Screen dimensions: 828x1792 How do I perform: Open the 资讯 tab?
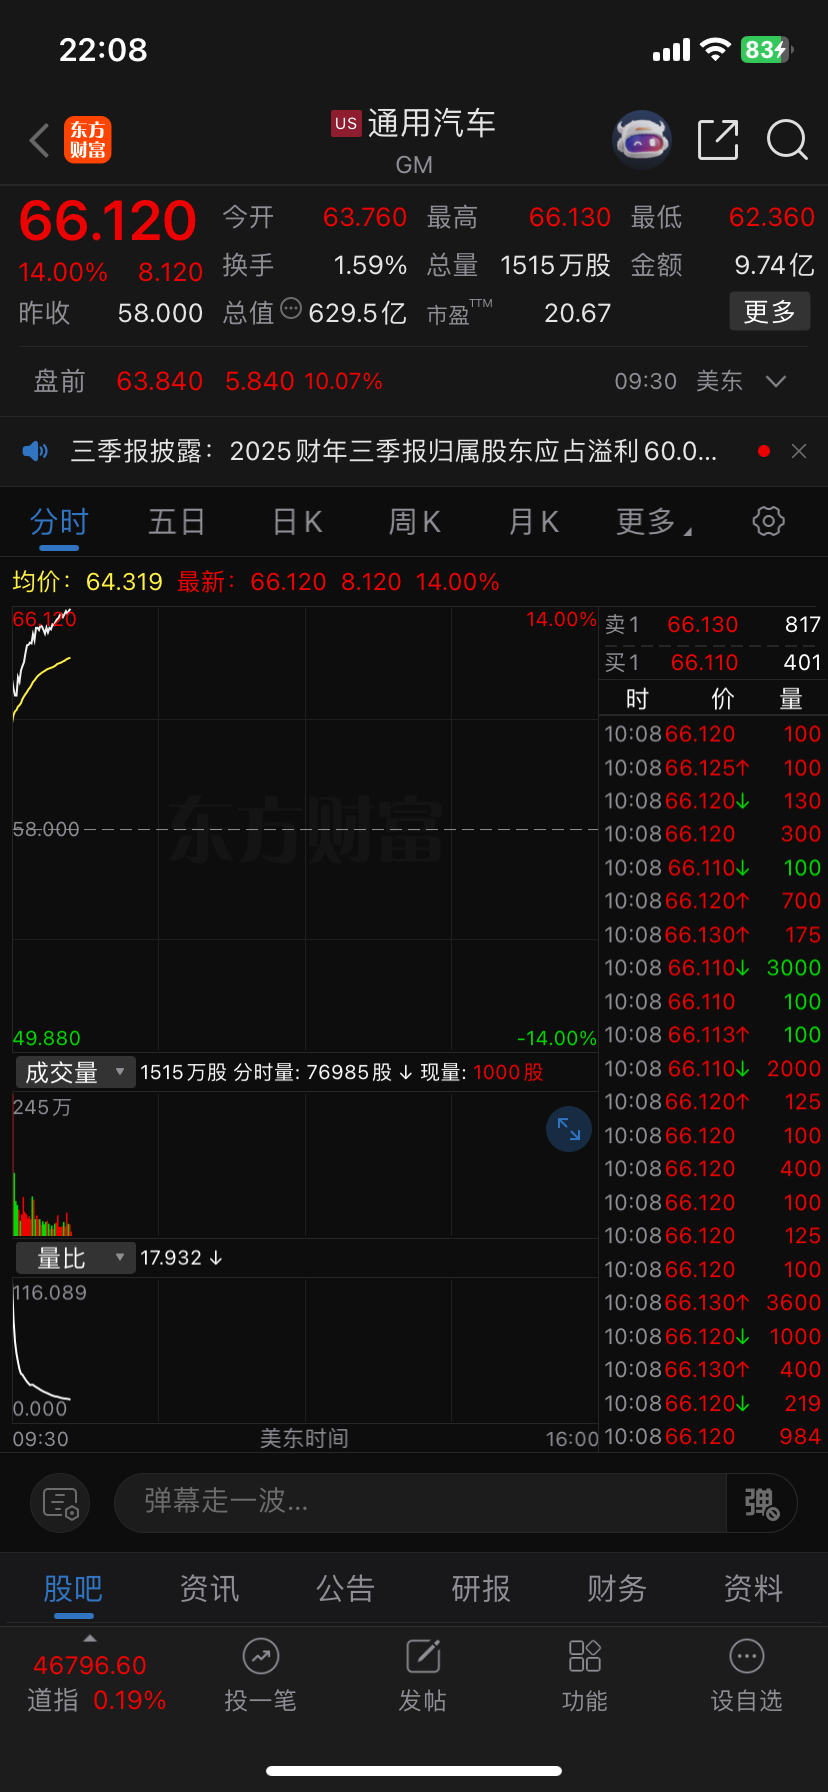[209, 1588]
